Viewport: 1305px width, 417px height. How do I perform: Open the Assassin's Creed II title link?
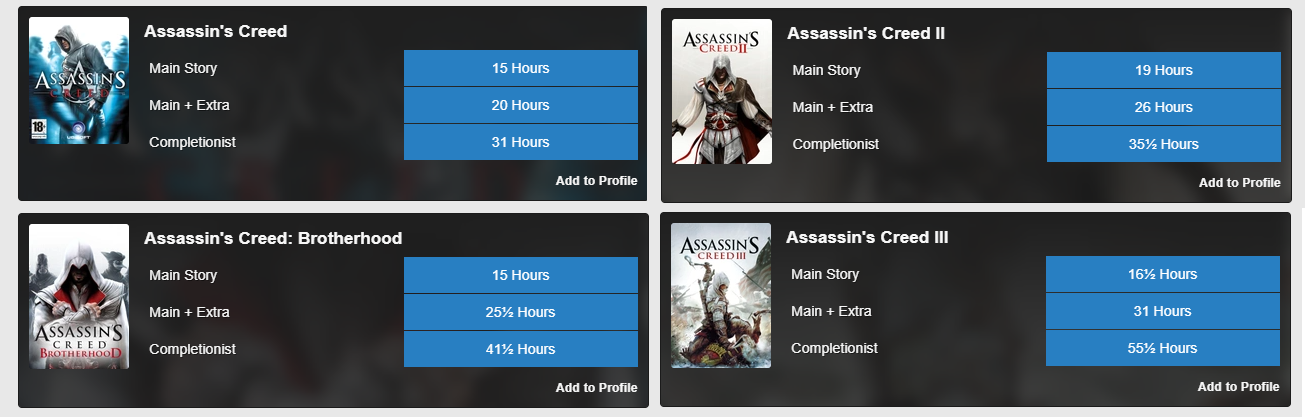pos(866,33)
